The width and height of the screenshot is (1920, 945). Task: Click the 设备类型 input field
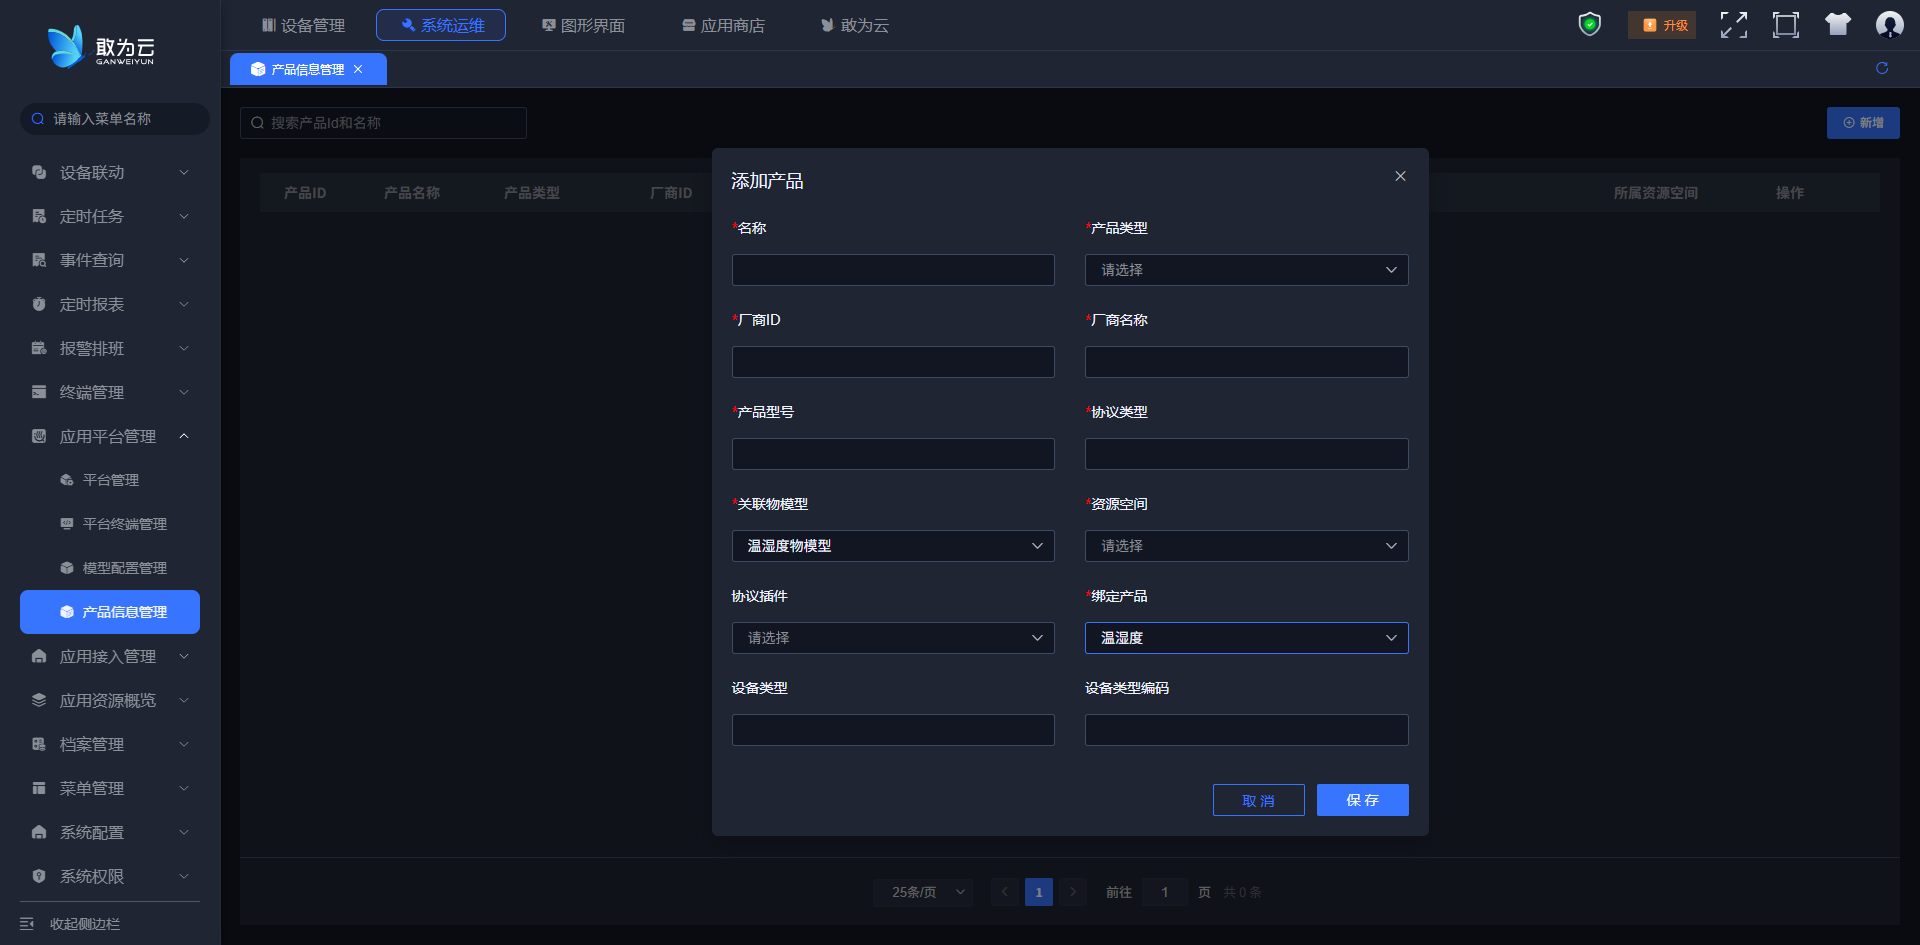tap(893, 730)
